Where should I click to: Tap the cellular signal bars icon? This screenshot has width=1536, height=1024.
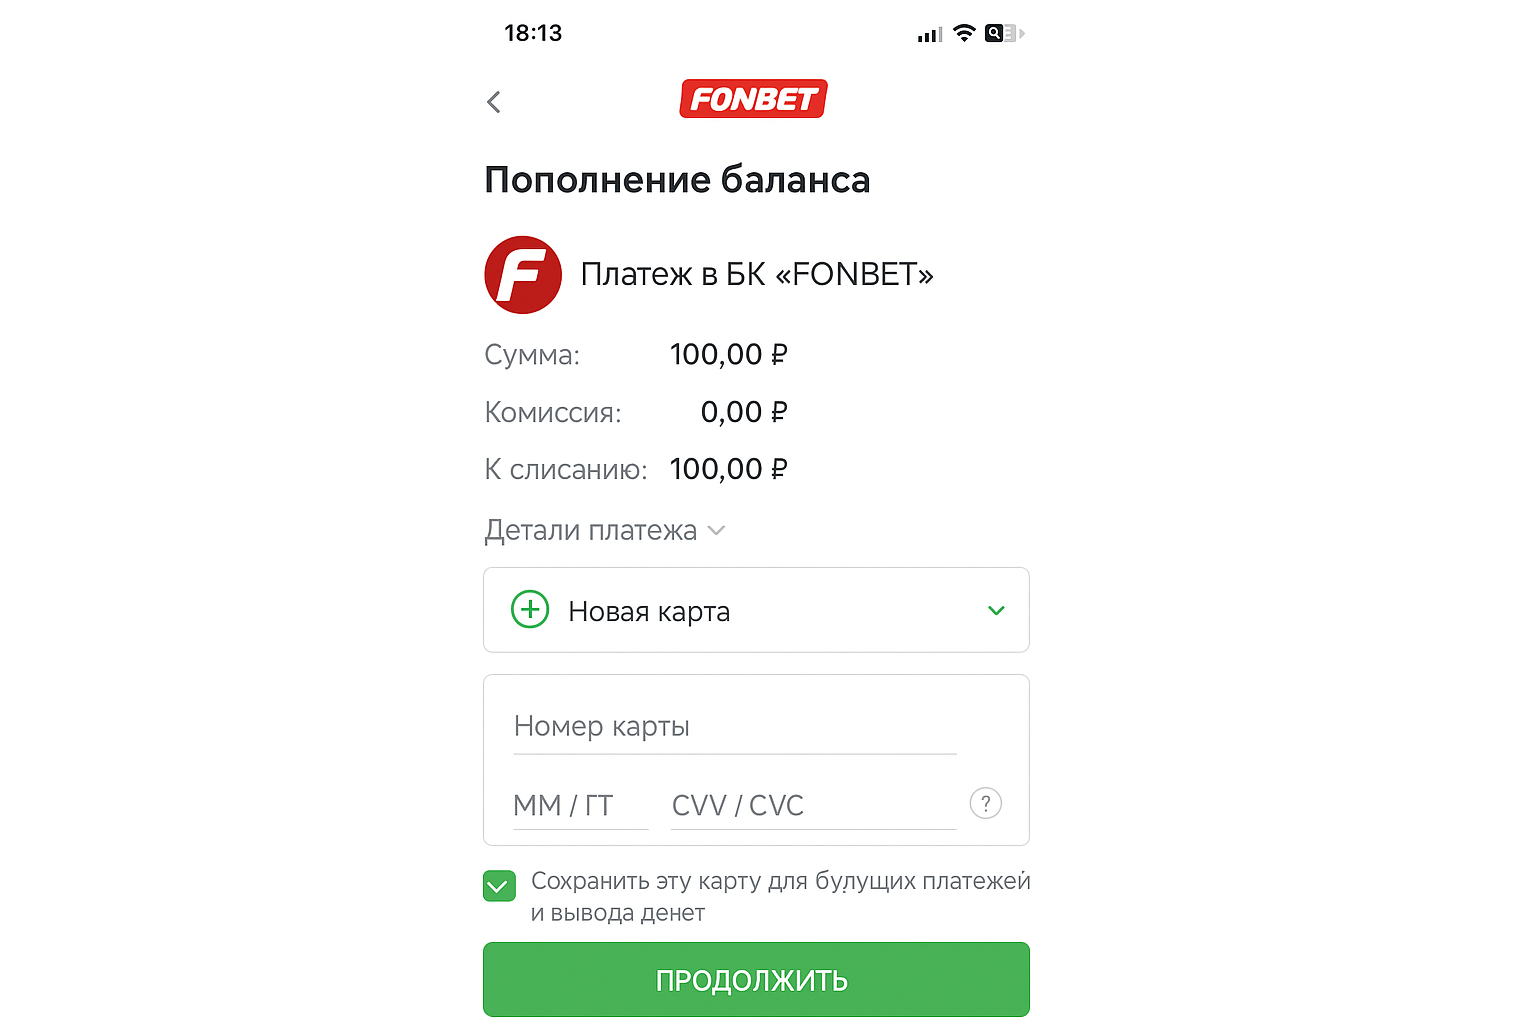[x=930, y=35]
